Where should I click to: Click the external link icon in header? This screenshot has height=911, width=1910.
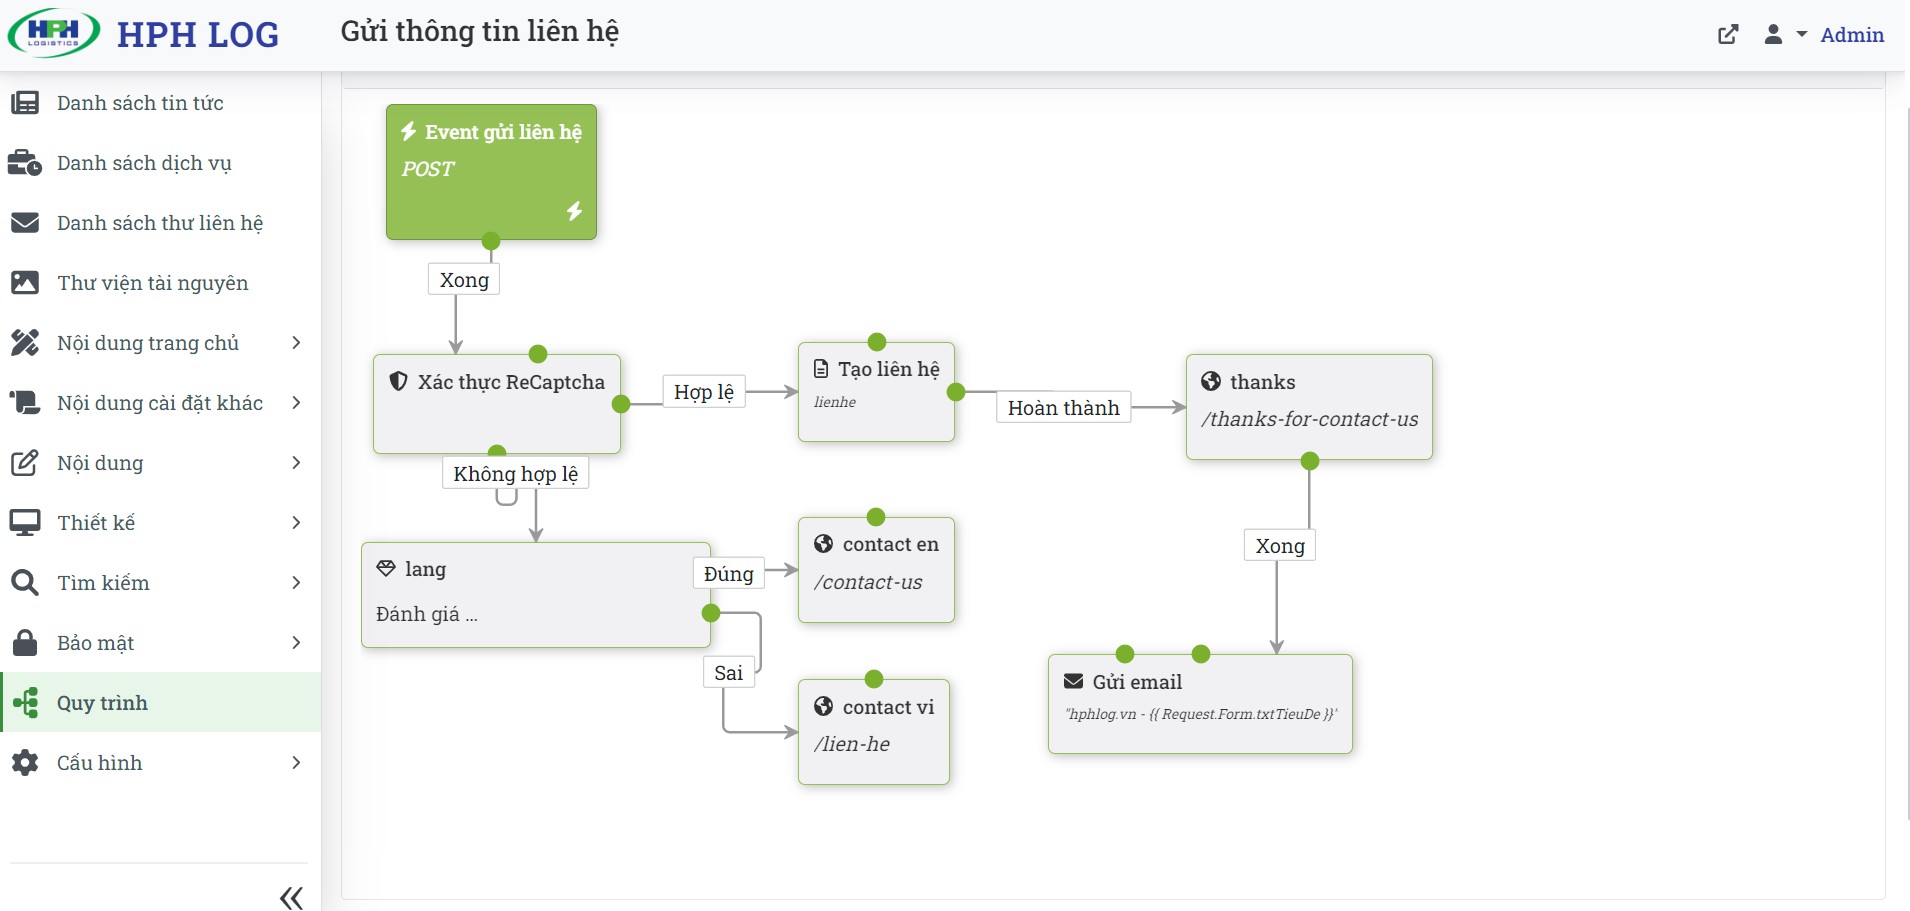click(1728, 35)
